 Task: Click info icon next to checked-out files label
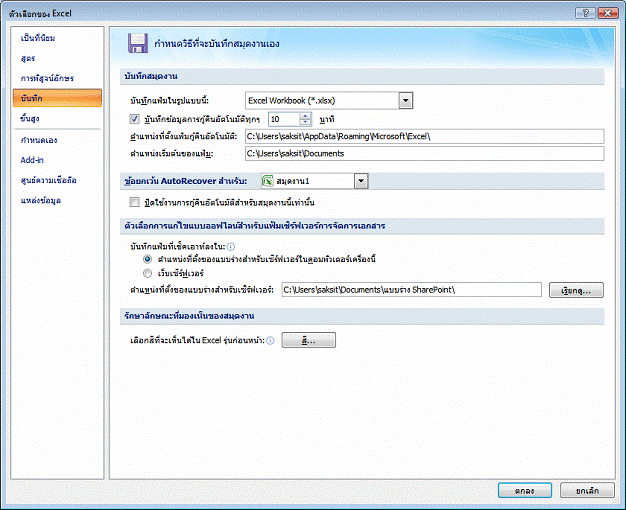click(231, 245)
